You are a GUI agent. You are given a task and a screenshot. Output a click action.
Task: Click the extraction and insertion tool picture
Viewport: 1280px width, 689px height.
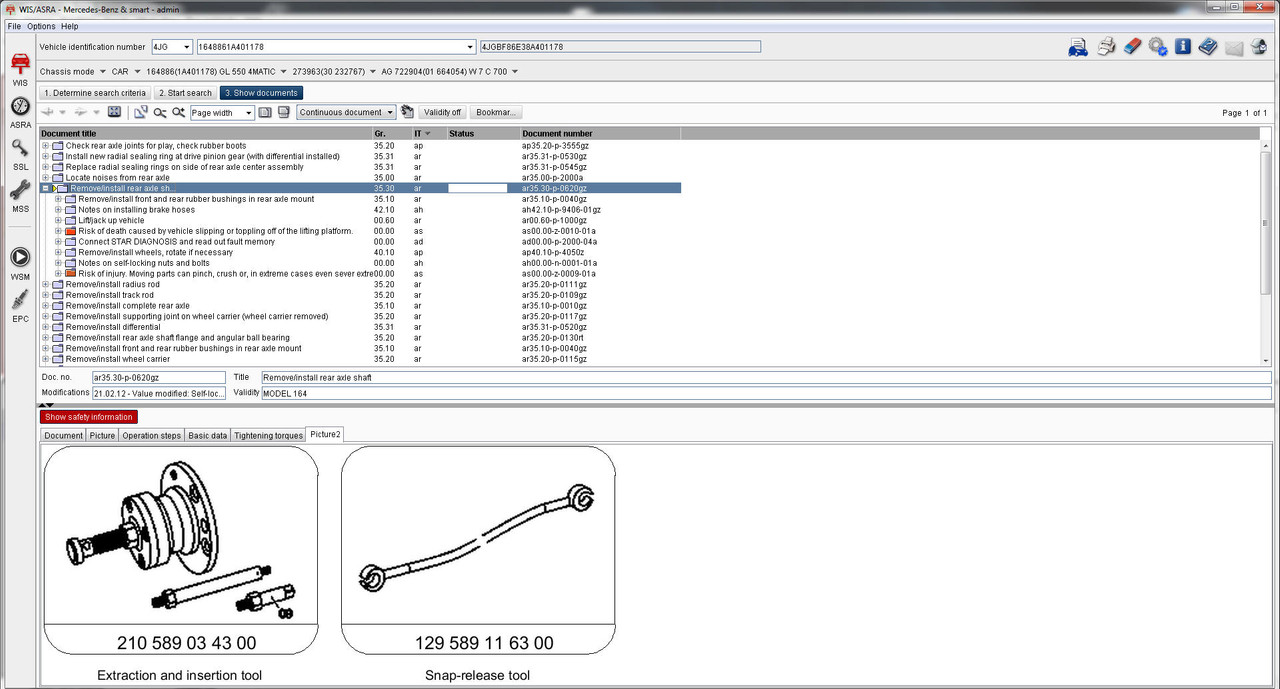coord(181,551)
